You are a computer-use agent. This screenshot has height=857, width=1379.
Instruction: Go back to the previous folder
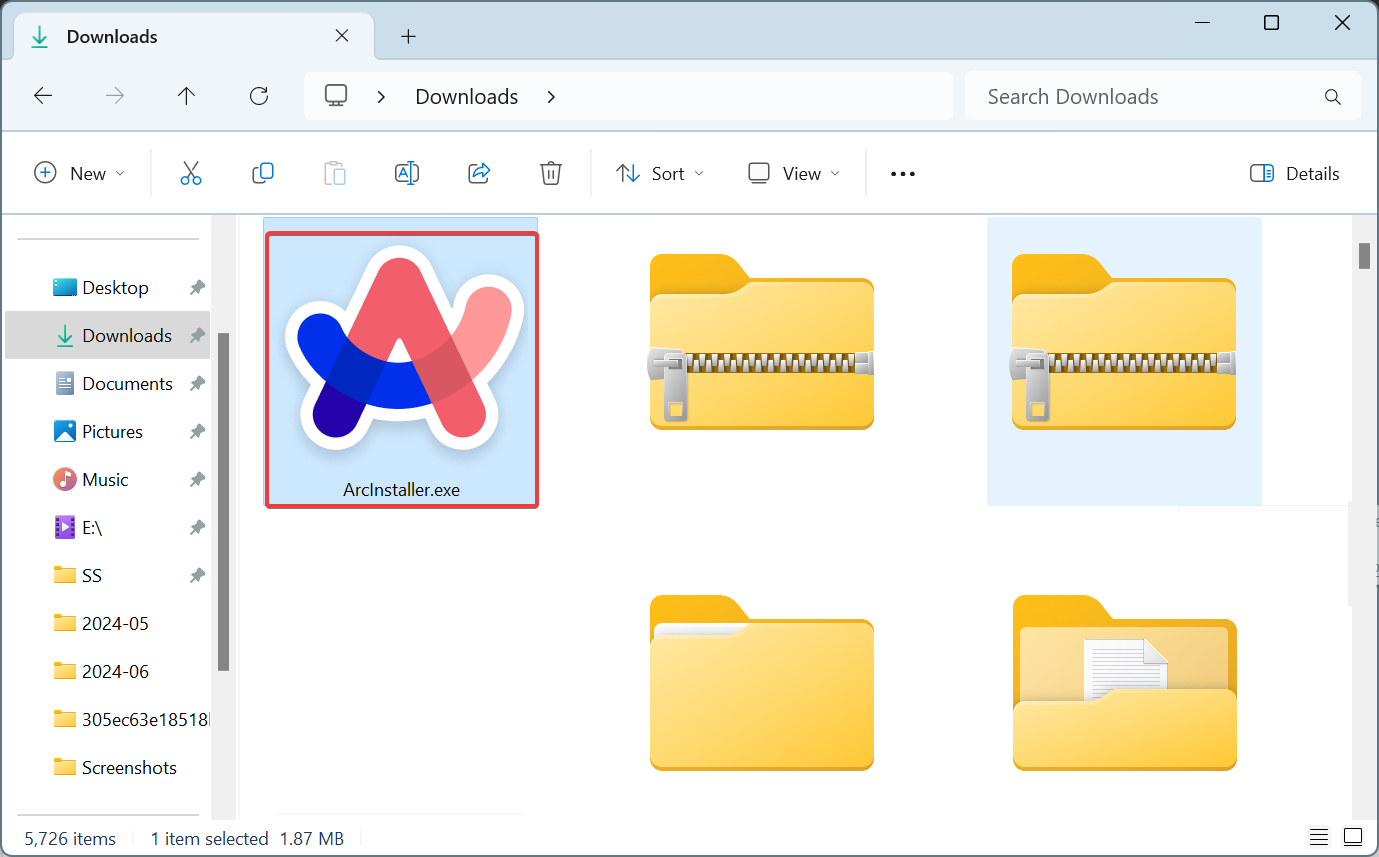point(43,96)
